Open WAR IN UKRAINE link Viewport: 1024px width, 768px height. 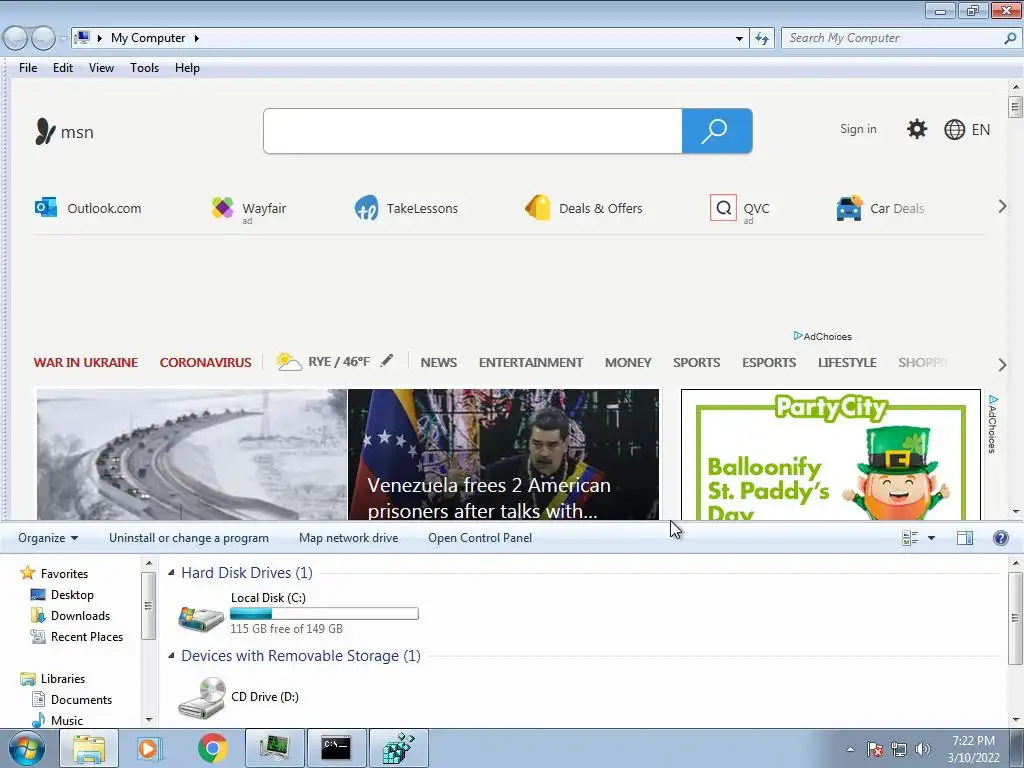[x=86, y=362]
